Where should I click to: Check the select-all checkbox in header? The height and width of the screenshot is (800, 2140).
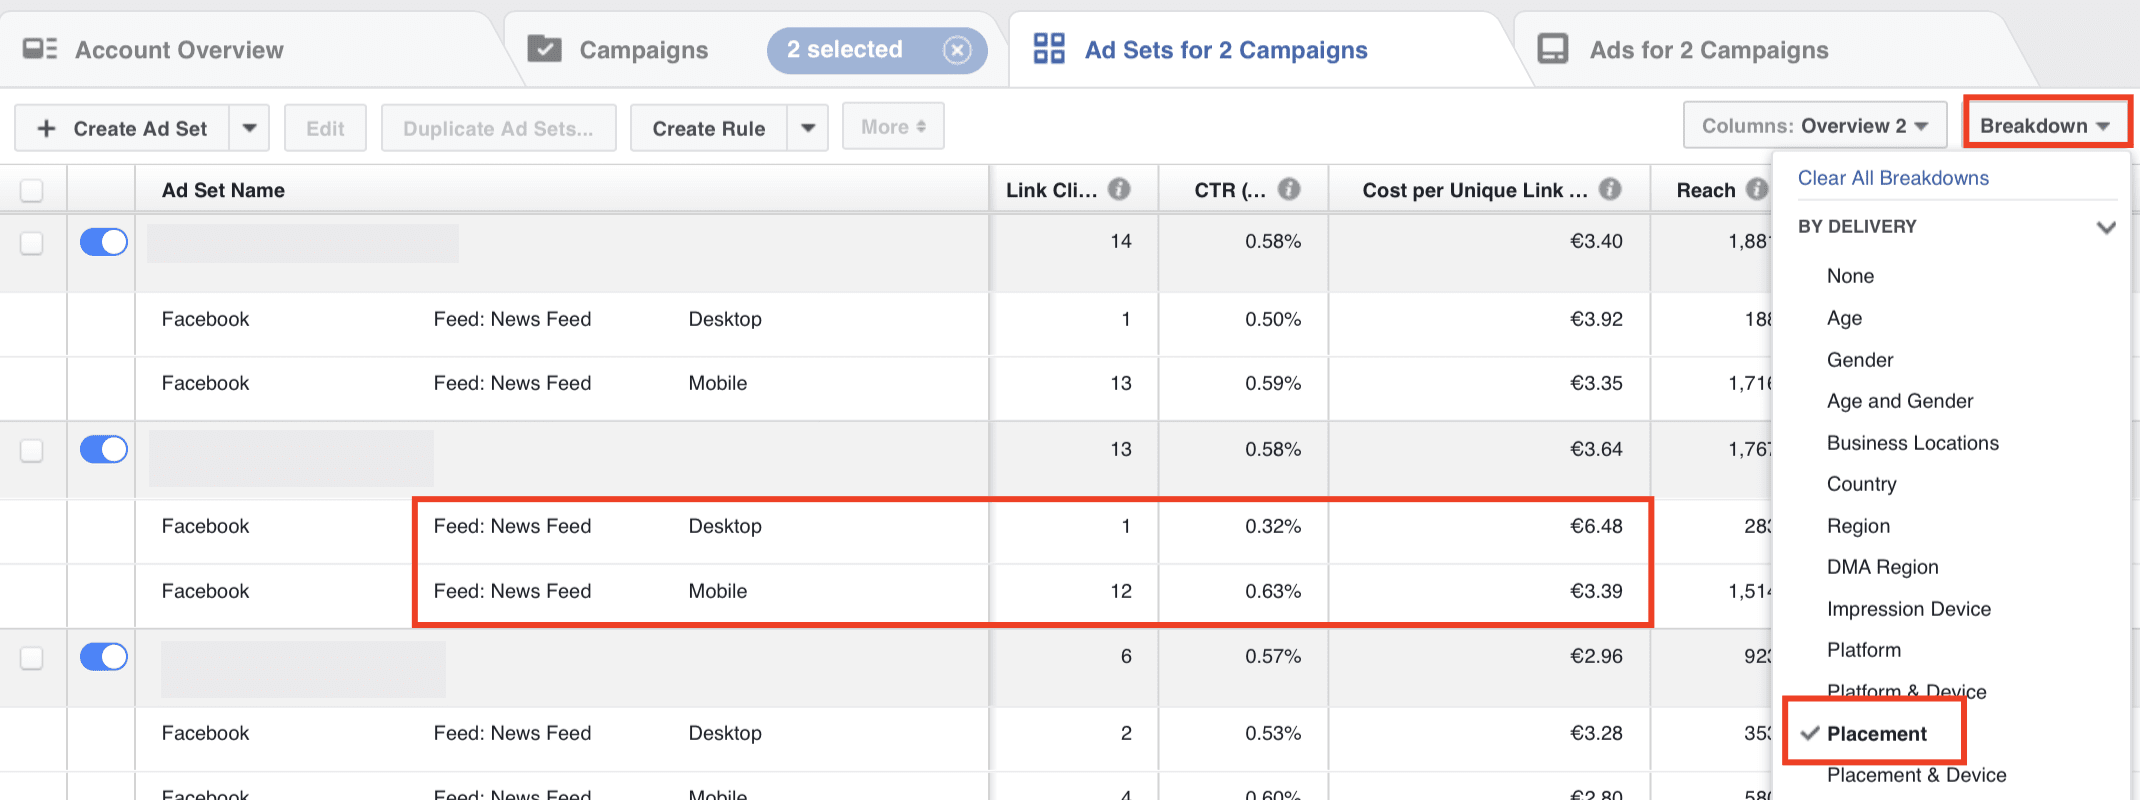click(32, 190)
